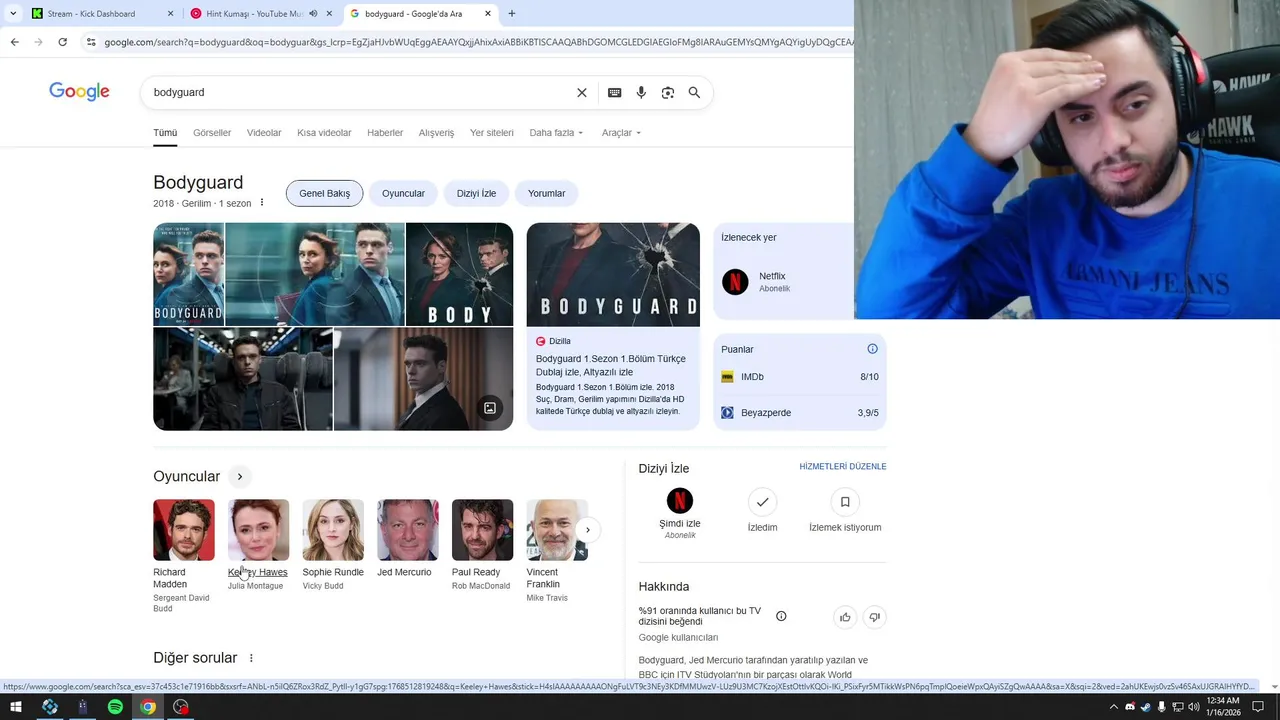Open info icon beside Puanlar

[872, 349]
